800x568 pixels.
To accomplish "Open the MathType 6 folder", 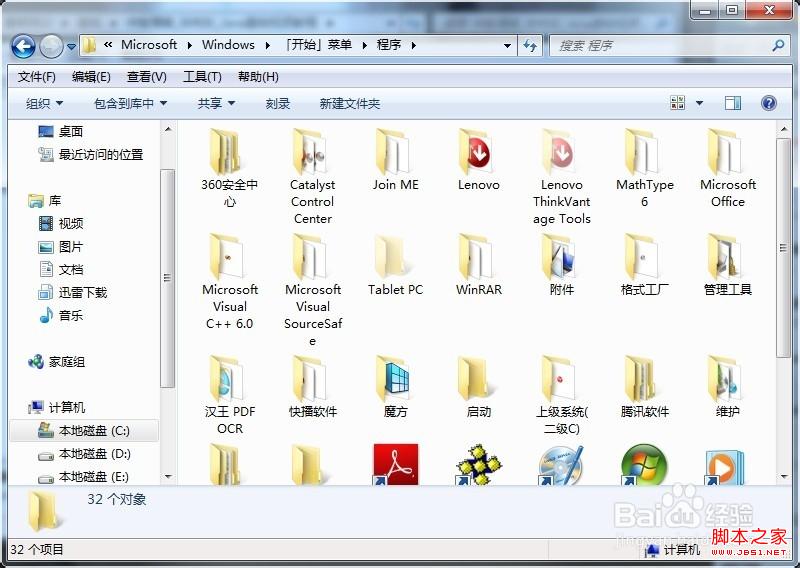I will [645, 168].
